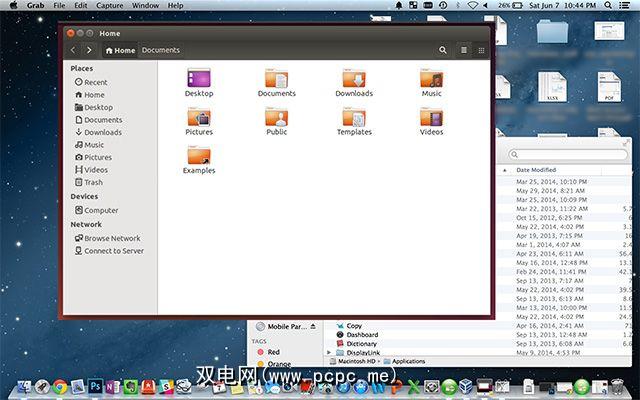Switch to grid icon view

(481, 50)
